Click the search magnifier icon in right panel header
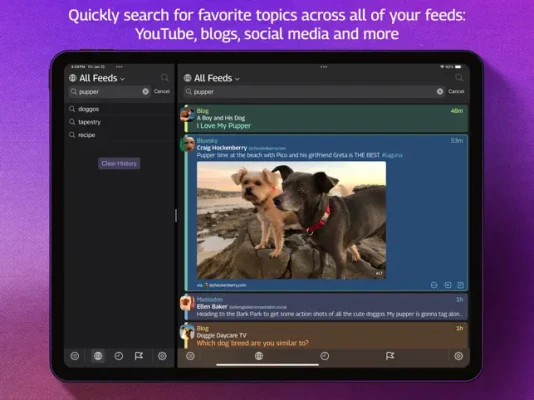534x400 pixels. (459, 78)
